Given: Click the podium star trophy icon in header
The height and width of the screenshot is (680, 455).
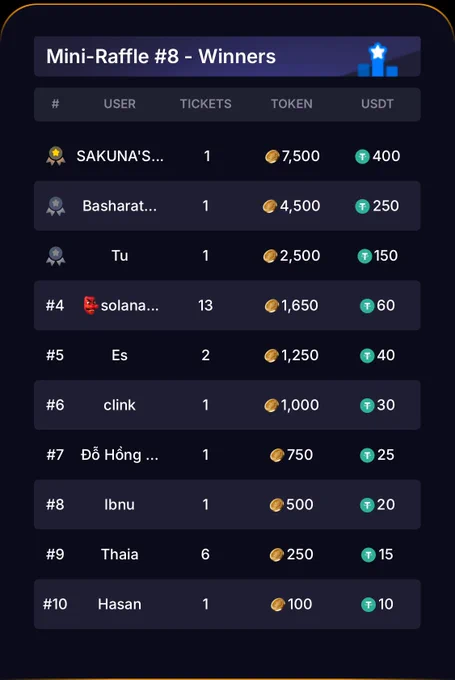Looking at the screenshot, I should [377, 59].
